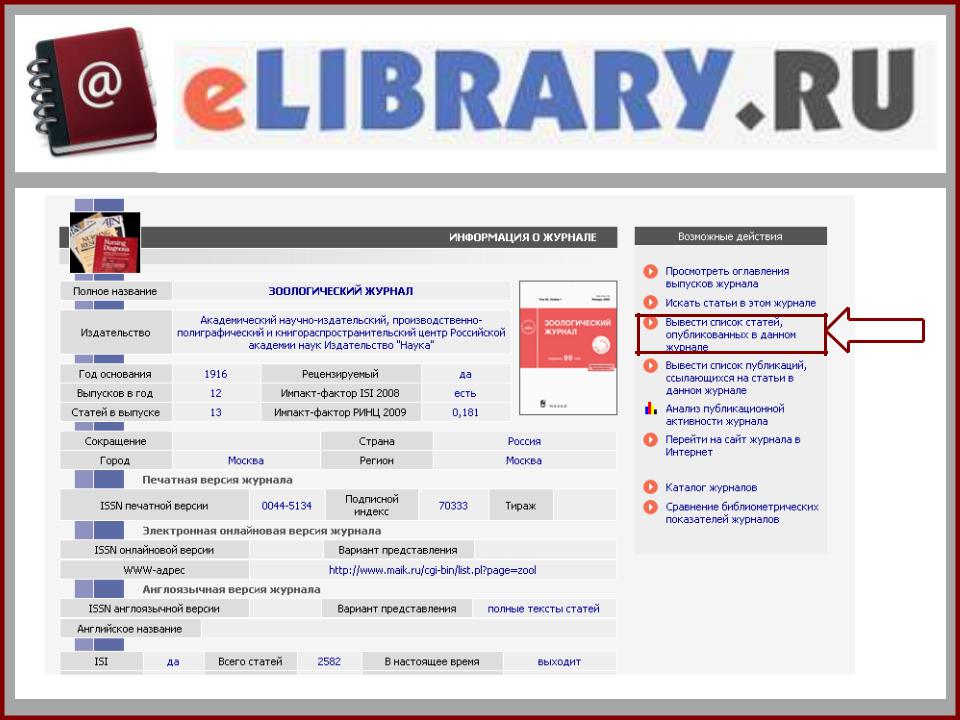This screenshot has width=960, height=720.
Task: Click the red address book icon
Action: tap(91, 91)
